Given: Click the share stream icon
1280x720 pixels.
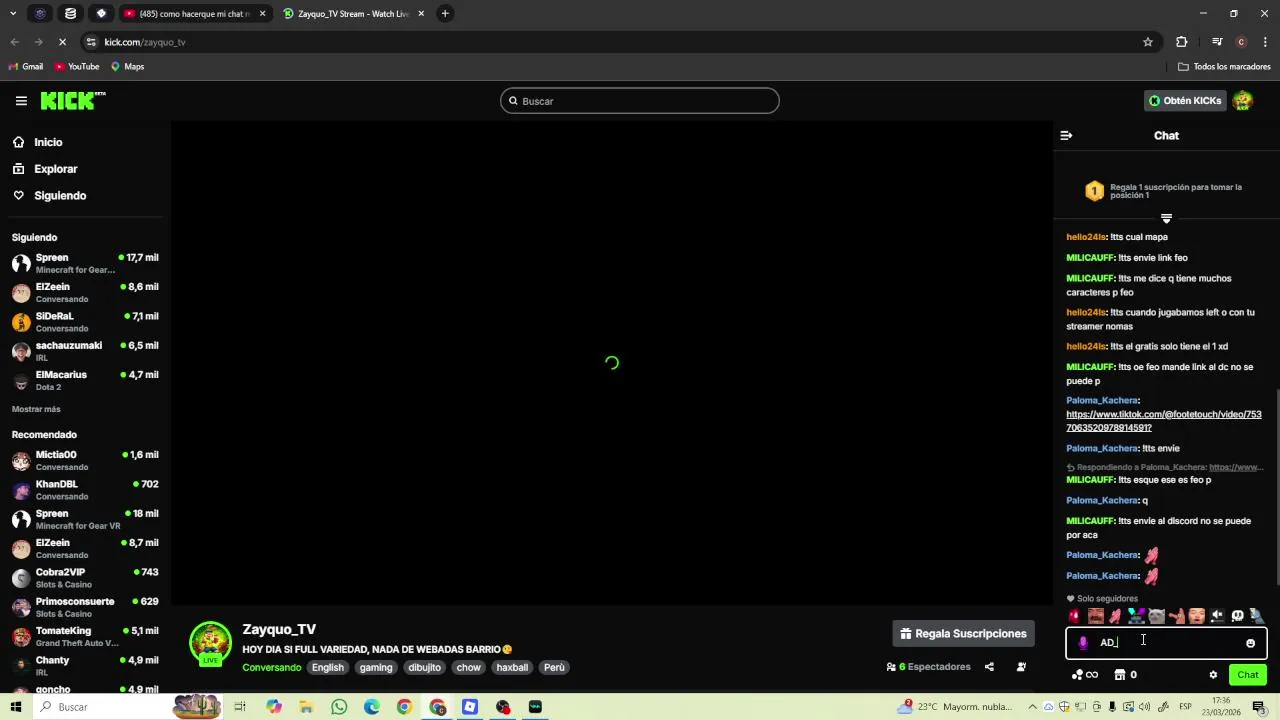Looking at the screenshot, I should 989,667.
